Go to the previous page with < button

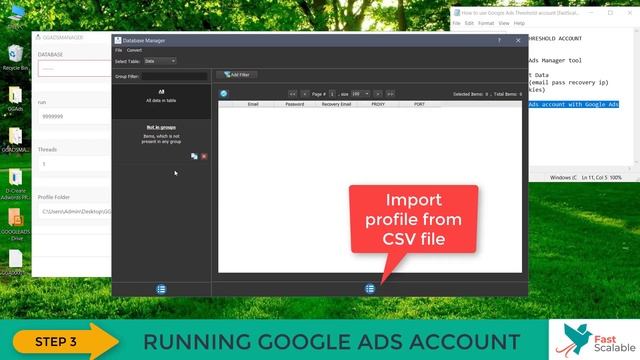click(x=304, y=94)
